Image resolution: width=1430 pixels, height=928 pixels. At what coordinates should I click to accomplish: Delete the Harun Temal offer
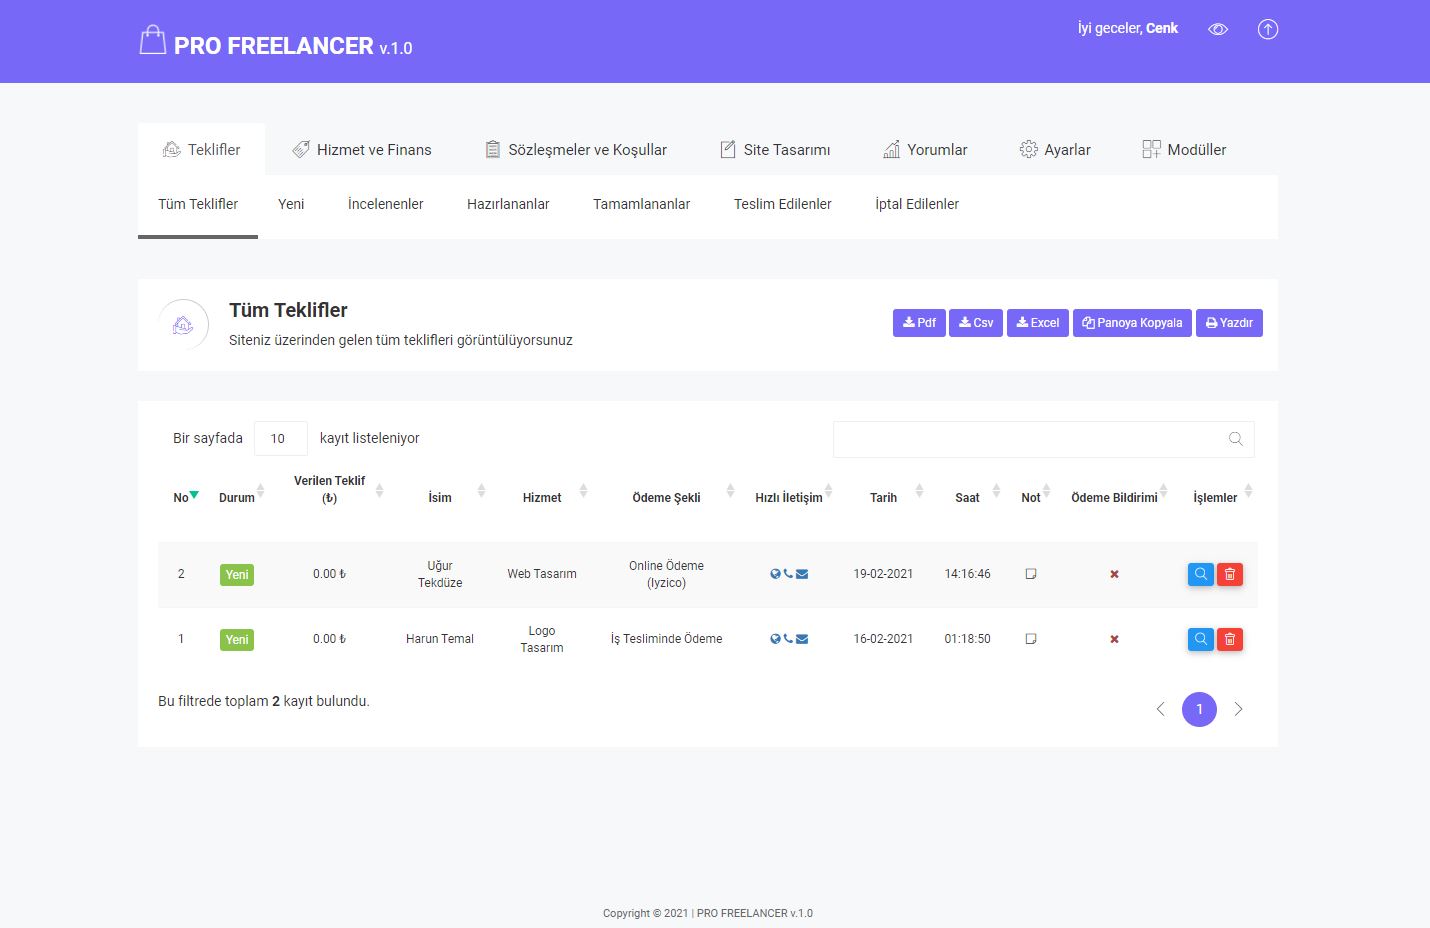(1230, 639)
